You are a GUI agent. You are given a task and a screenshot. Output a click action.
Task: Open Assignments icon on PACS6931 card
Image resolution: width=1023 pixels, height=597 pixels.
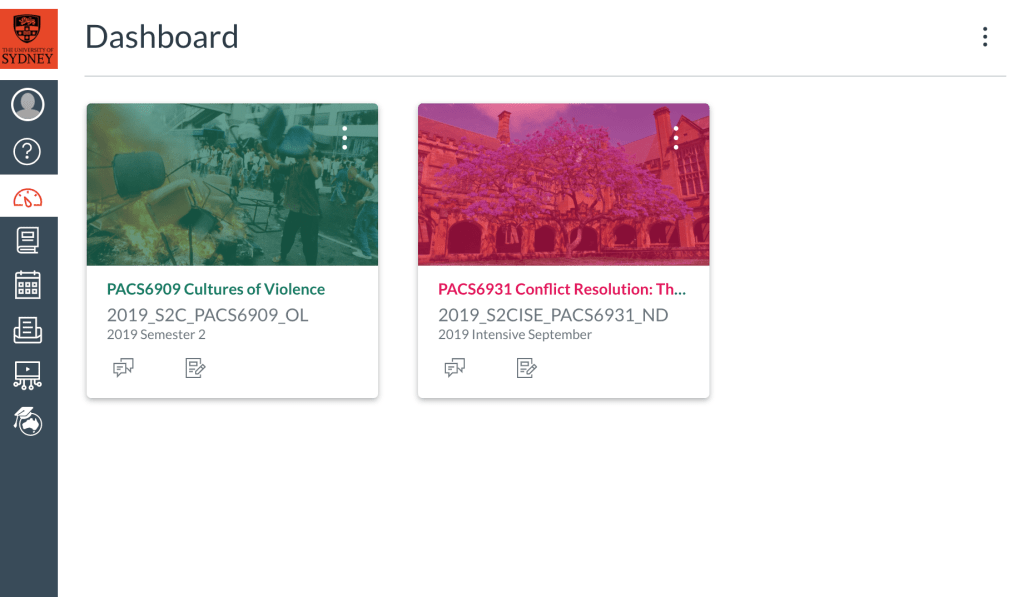click(526, 368)
